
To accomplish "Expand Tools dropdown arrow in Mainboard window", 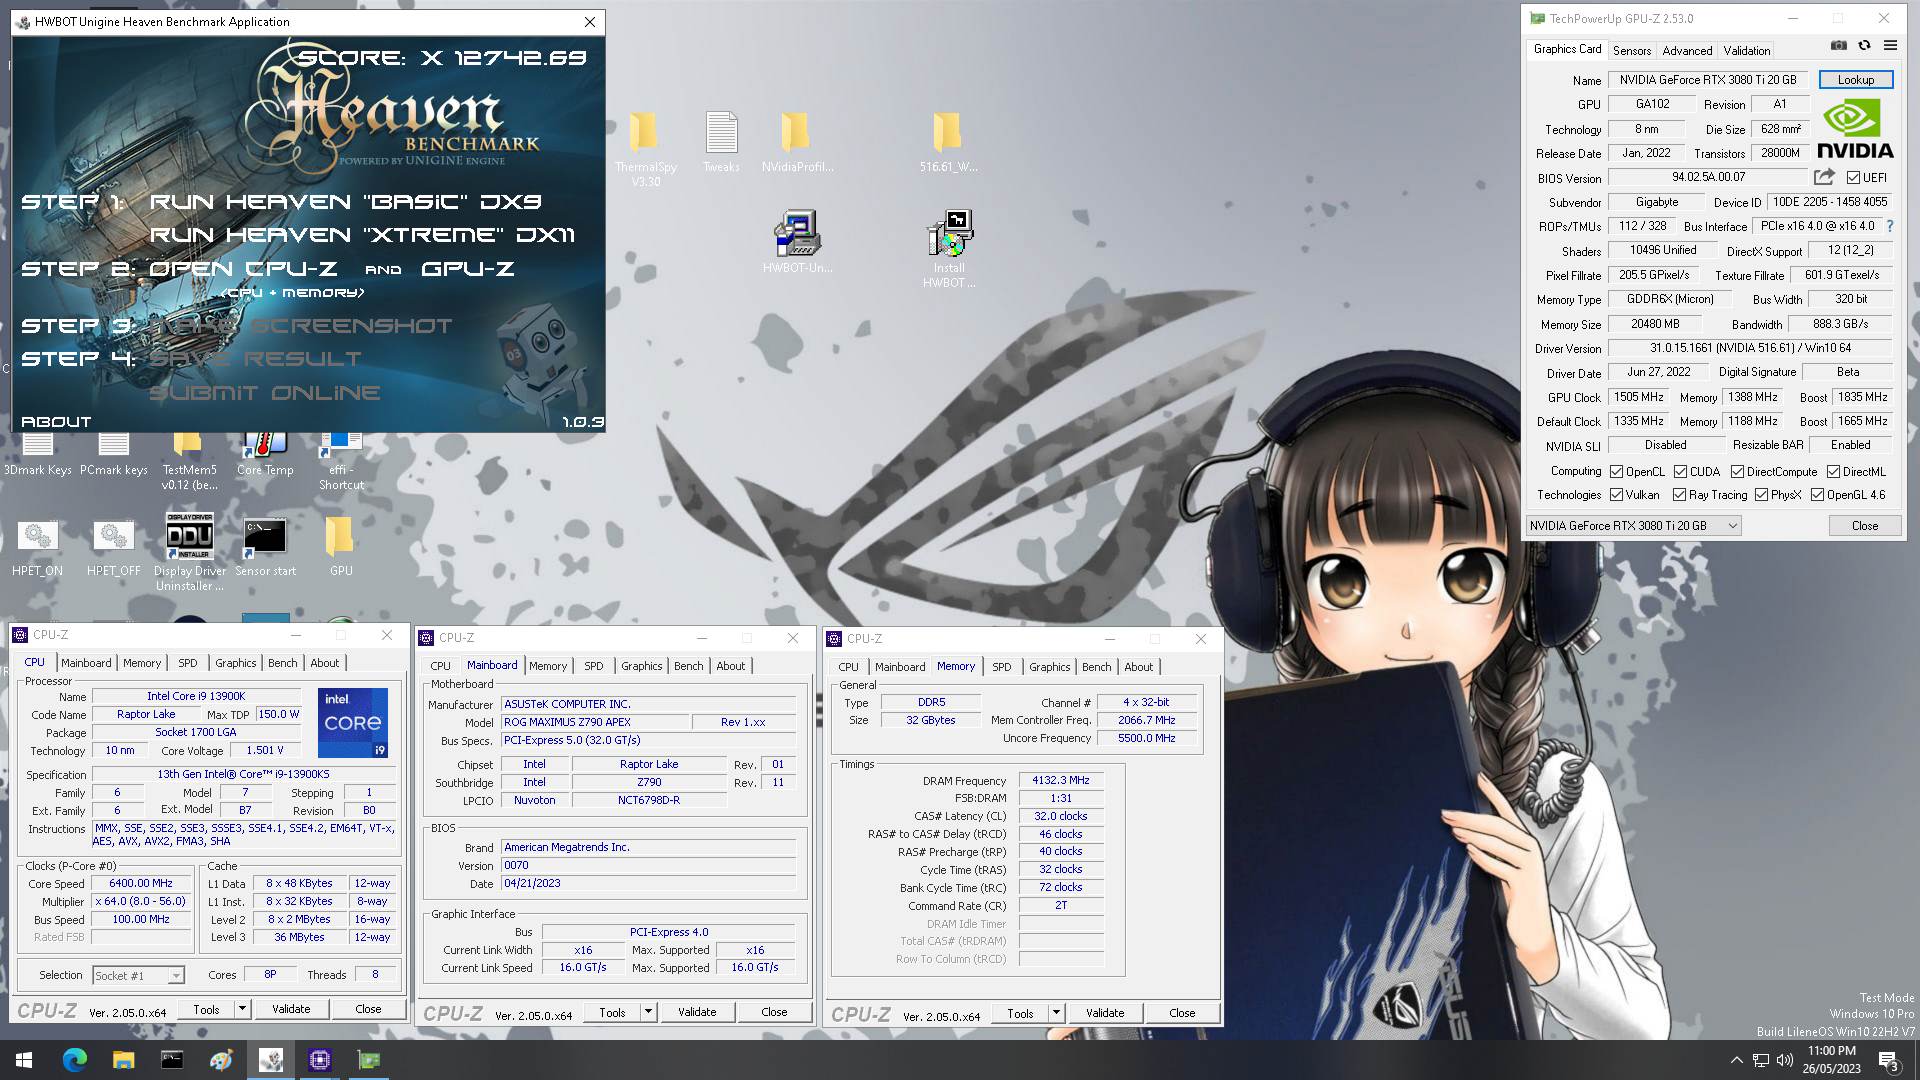I will (x=648, y=1012).
